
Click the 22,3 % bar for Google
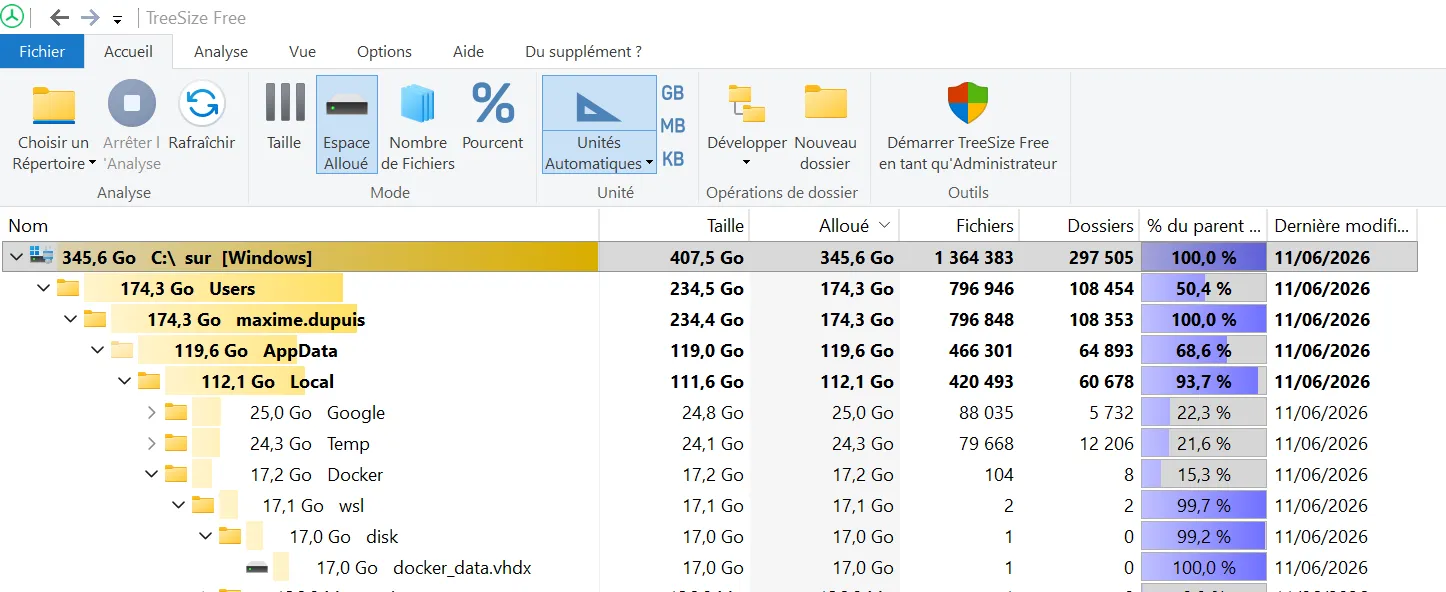(1204, 412)
